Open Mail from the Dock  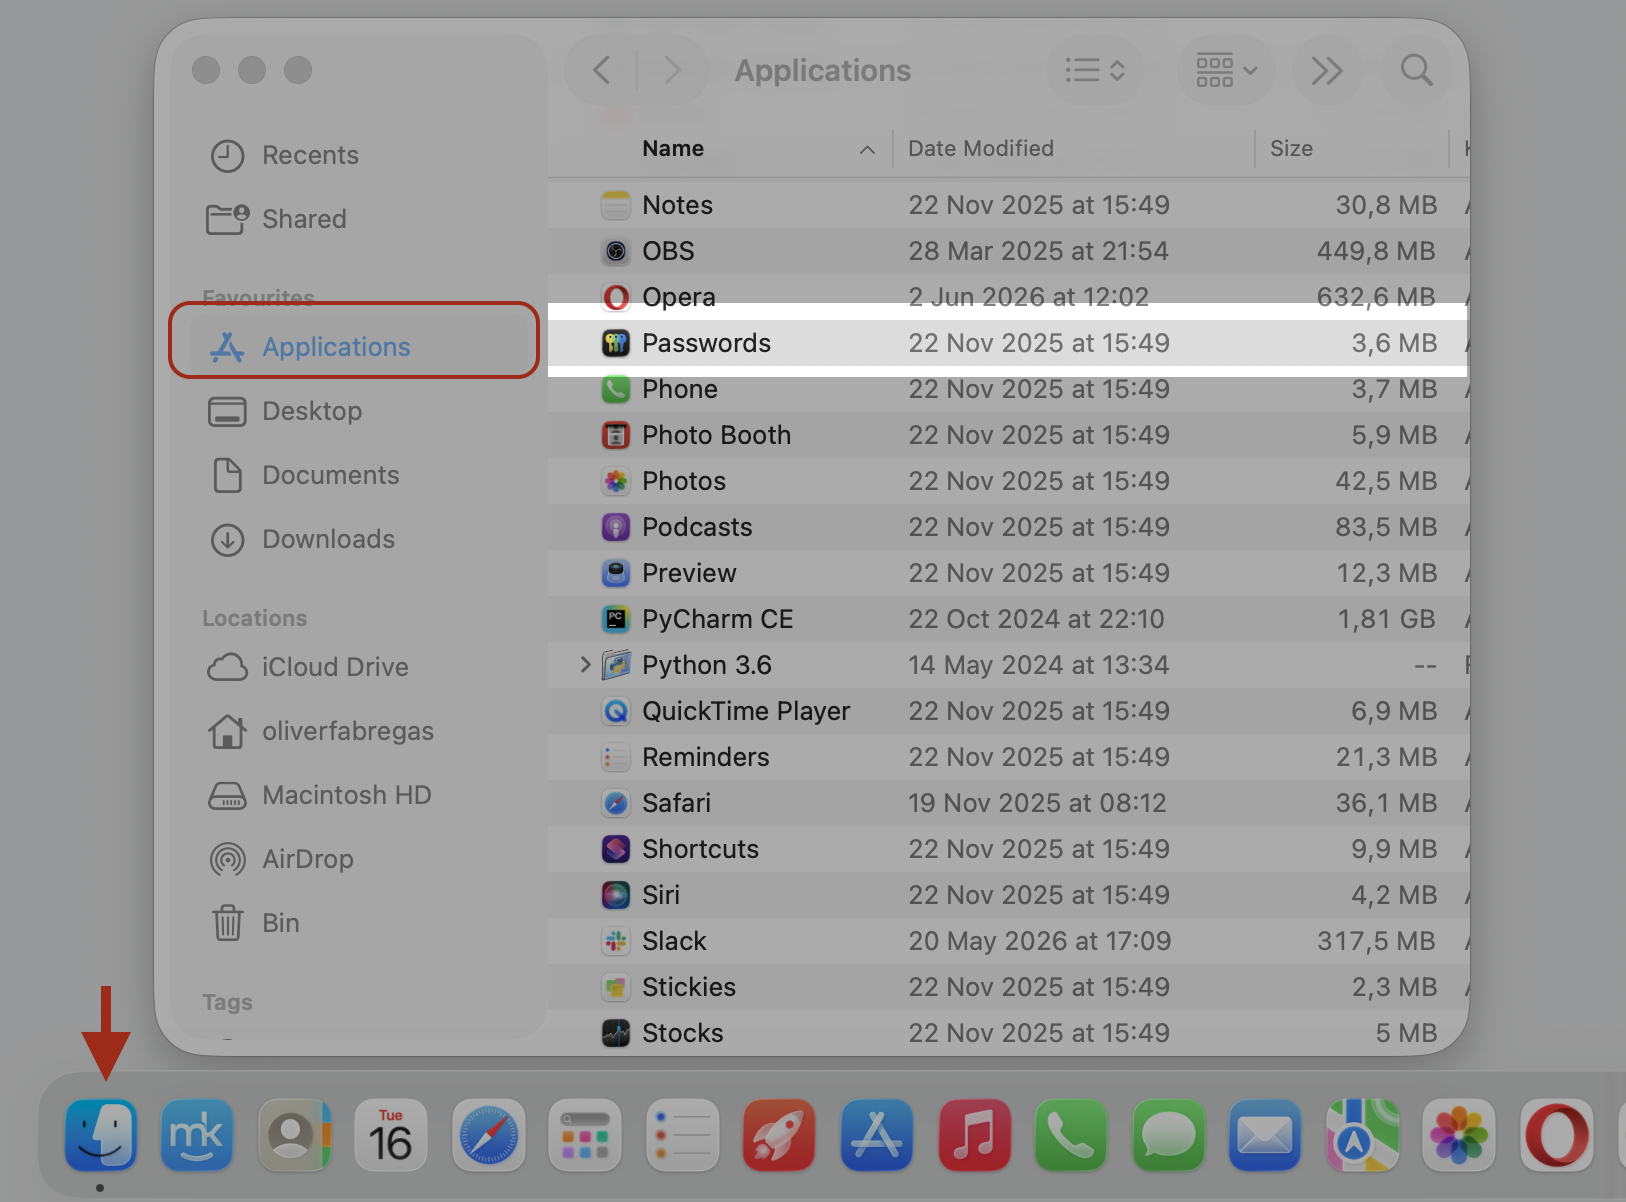(x=1264, y=1135)
